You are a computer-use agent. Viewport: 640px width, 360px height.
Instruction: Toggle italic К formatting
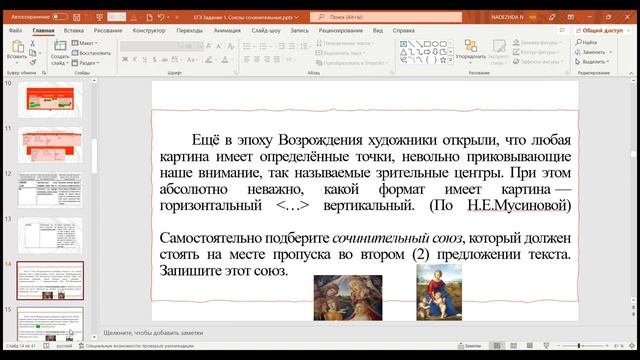point(135,60)
